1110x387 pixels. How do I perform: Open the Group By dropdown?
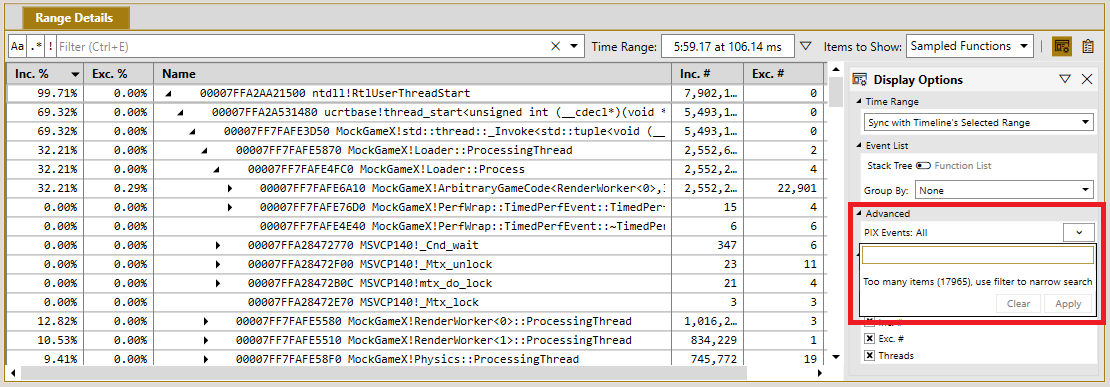[1005, 190]
